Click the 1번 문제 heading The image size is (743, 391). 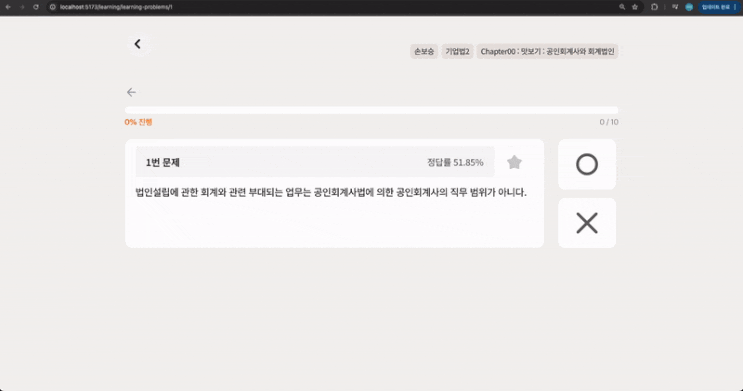[x=163, y=163]
